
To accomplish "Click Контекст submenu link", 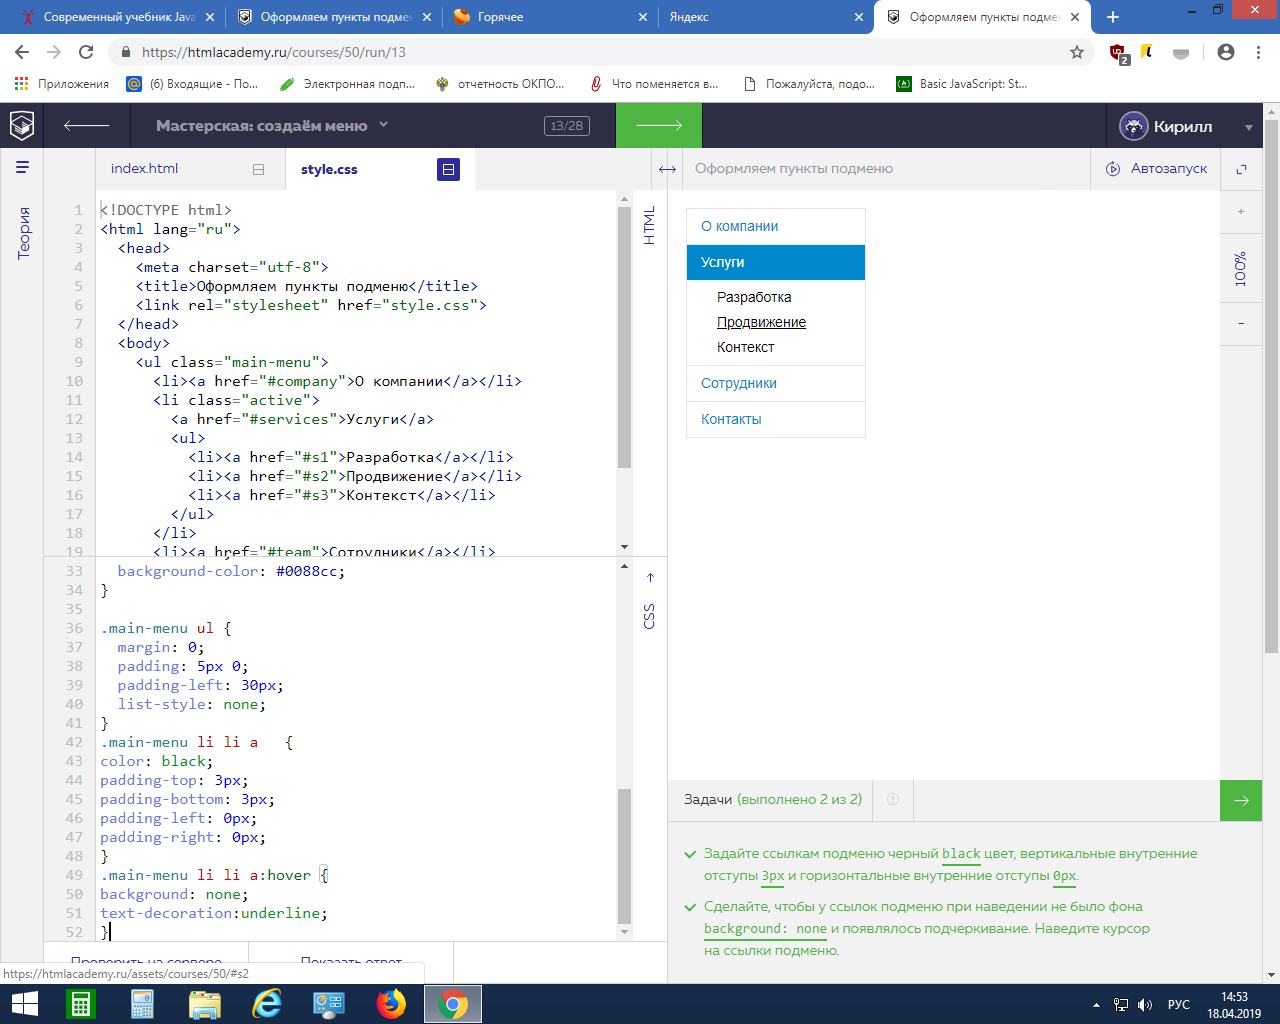I will coord(746,347).
